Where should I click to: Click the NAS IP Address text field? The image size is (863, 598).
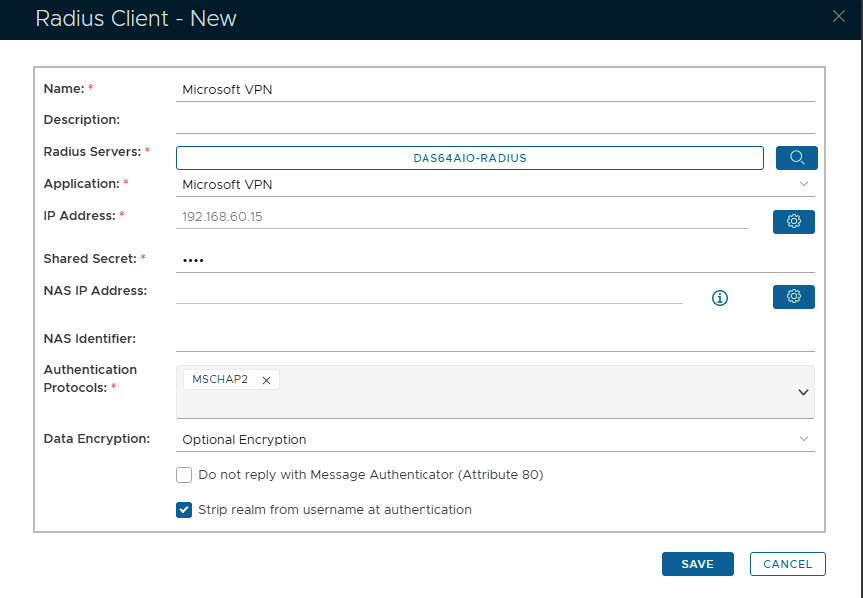[428, 292]
